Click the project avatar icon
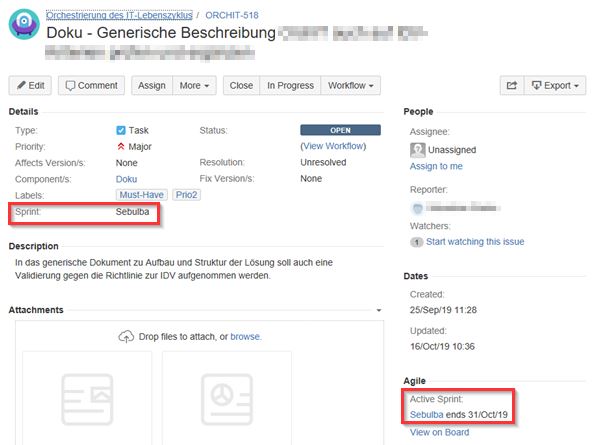The image size is (599, 445). point(24,24)
